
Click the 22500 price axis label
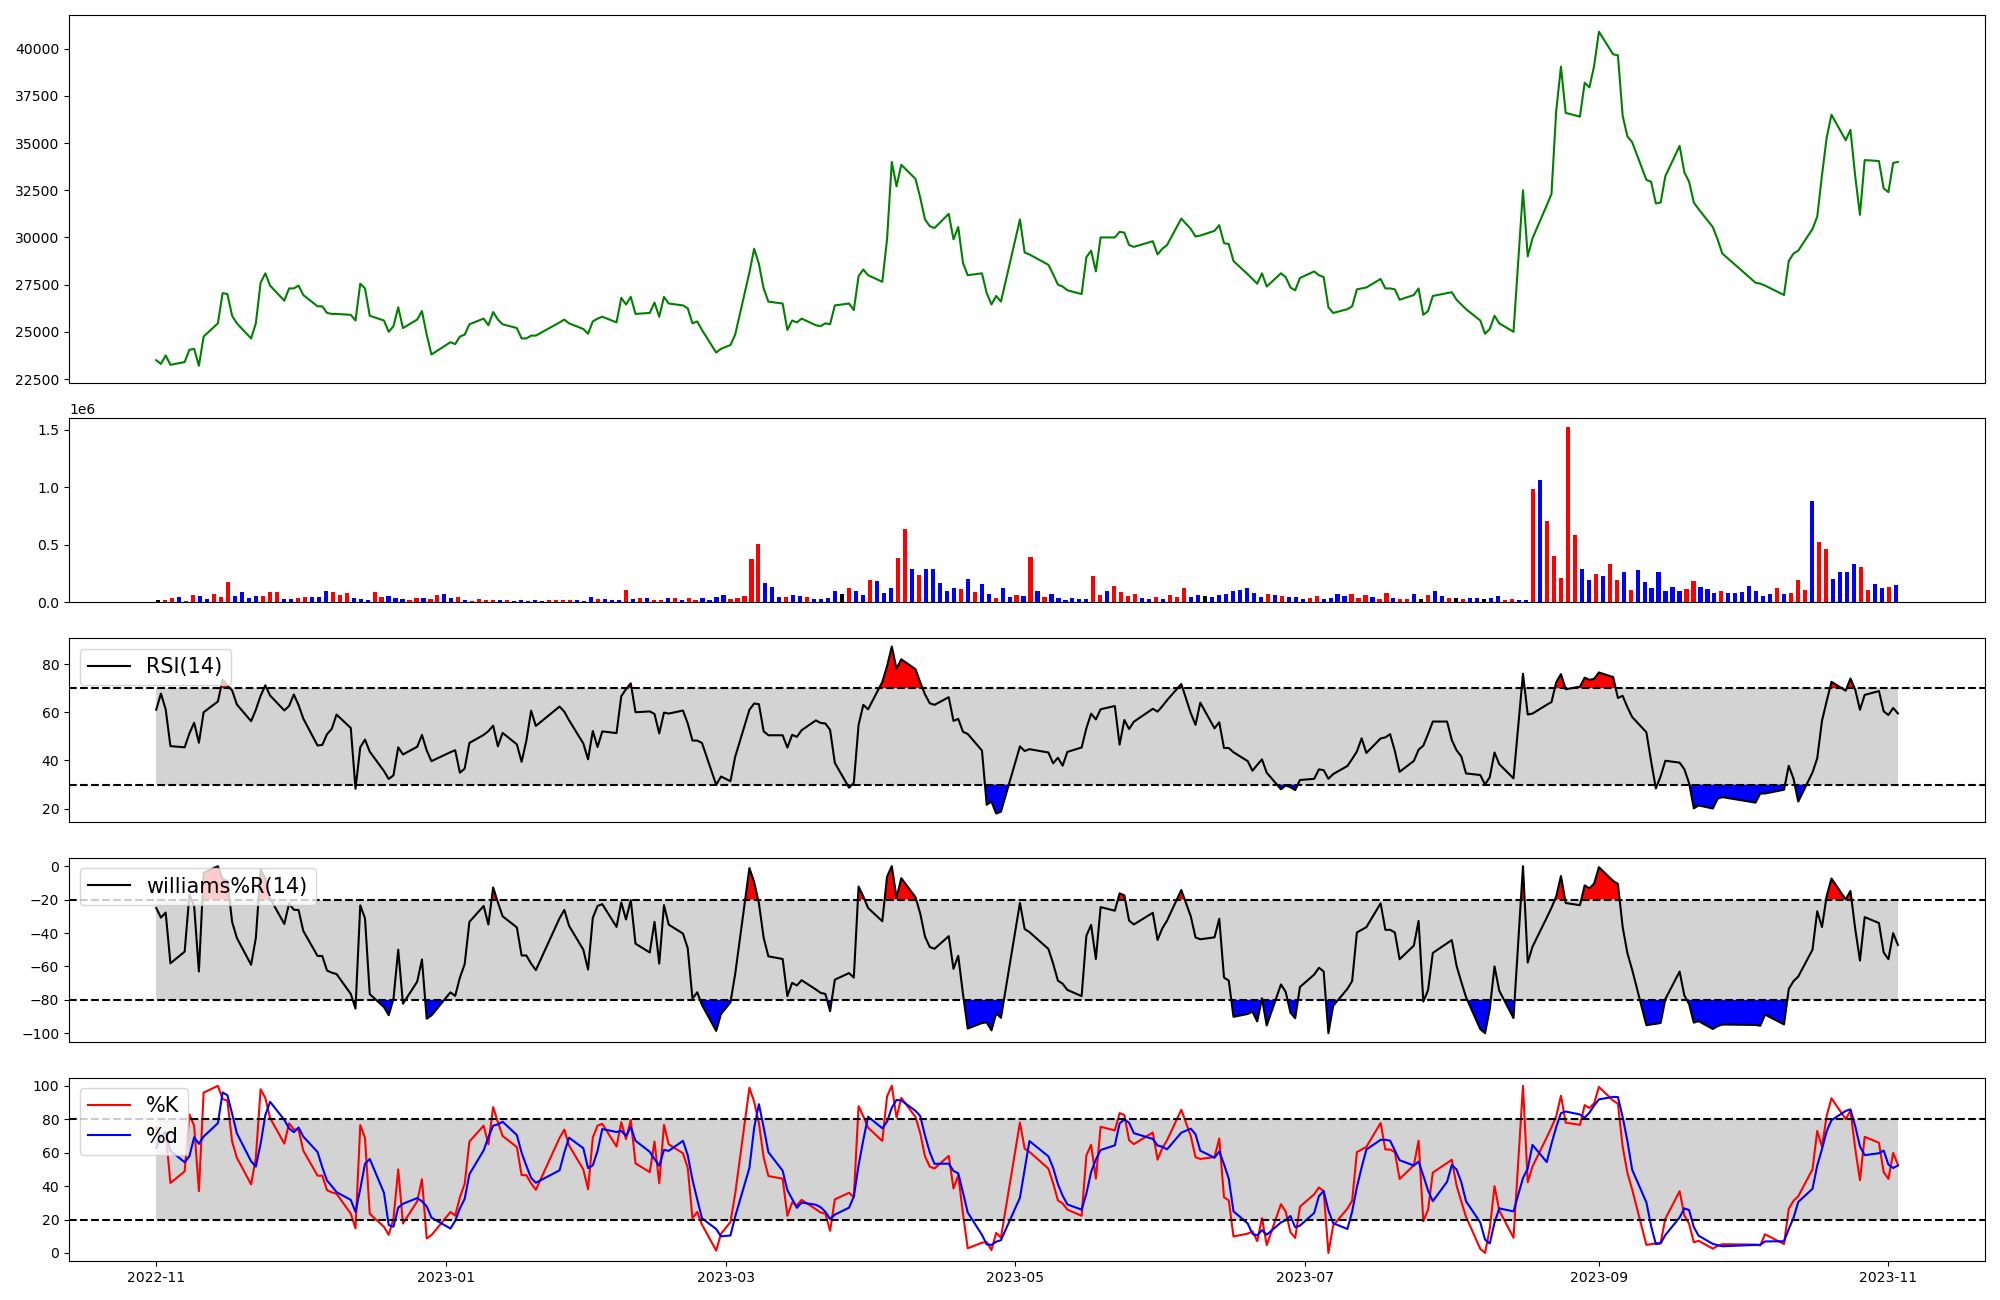[x=38, y=380]
